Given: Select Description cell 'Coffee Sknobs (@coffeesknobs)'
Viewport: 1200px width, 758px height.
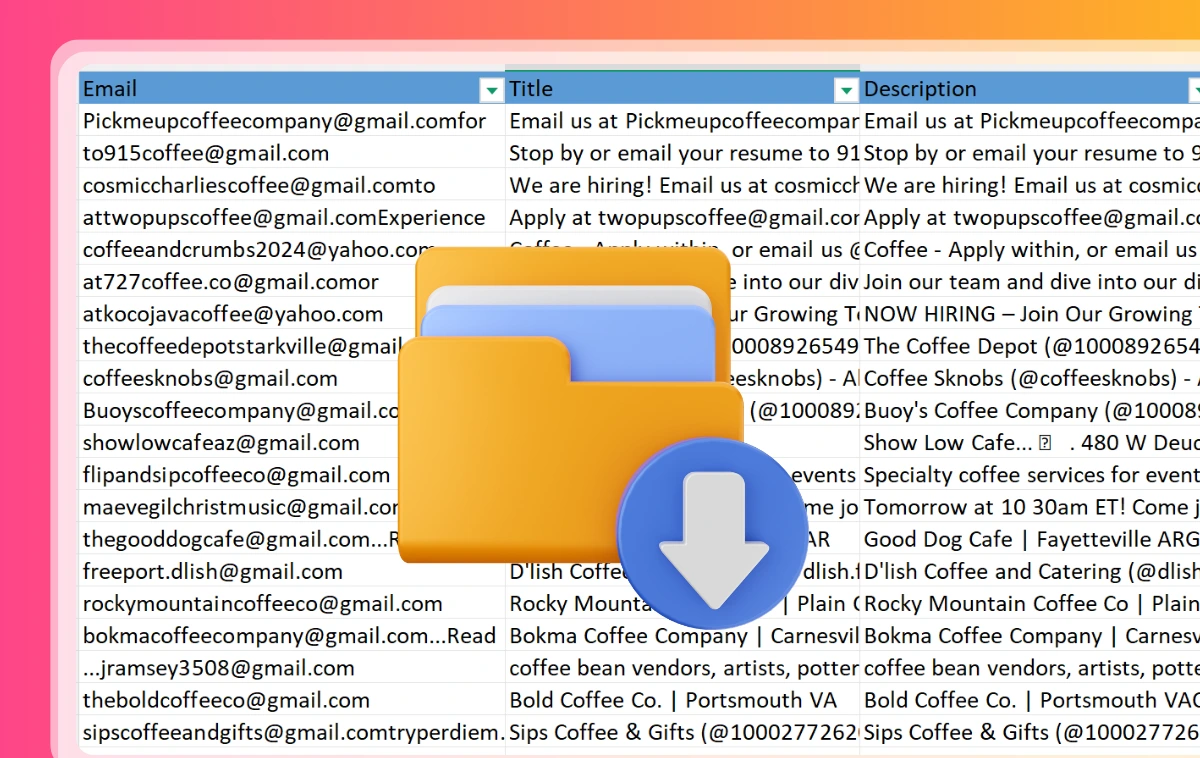Looking at the screenshot, I should pos(1030,378).
